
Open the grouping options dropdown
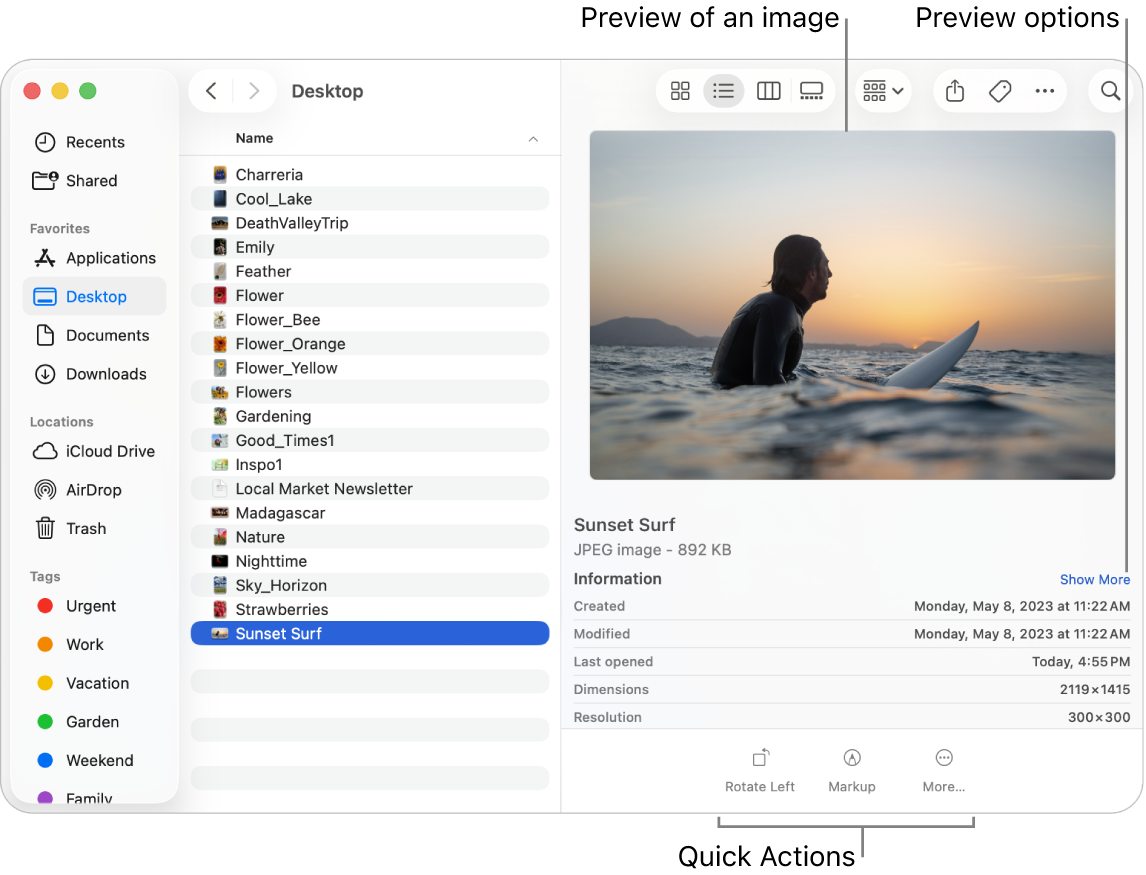click(882, 90)
